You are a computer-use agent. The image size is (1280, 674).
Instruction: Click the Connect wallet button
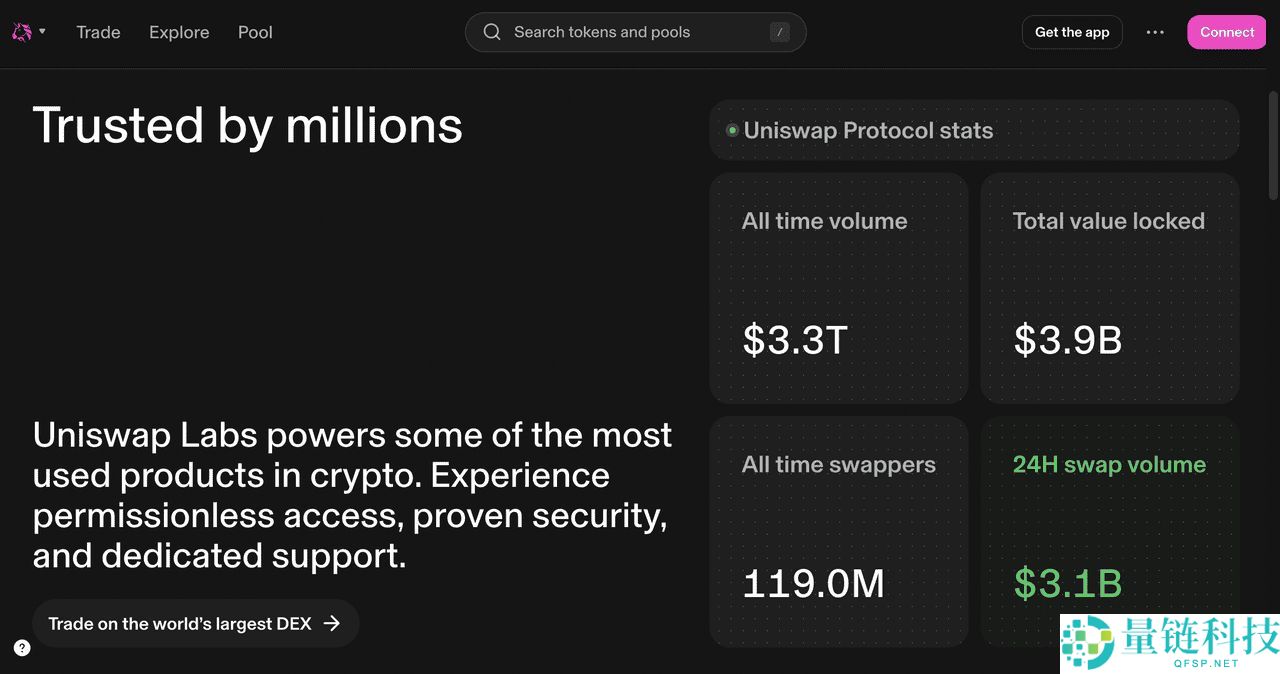coord(1226,31)
